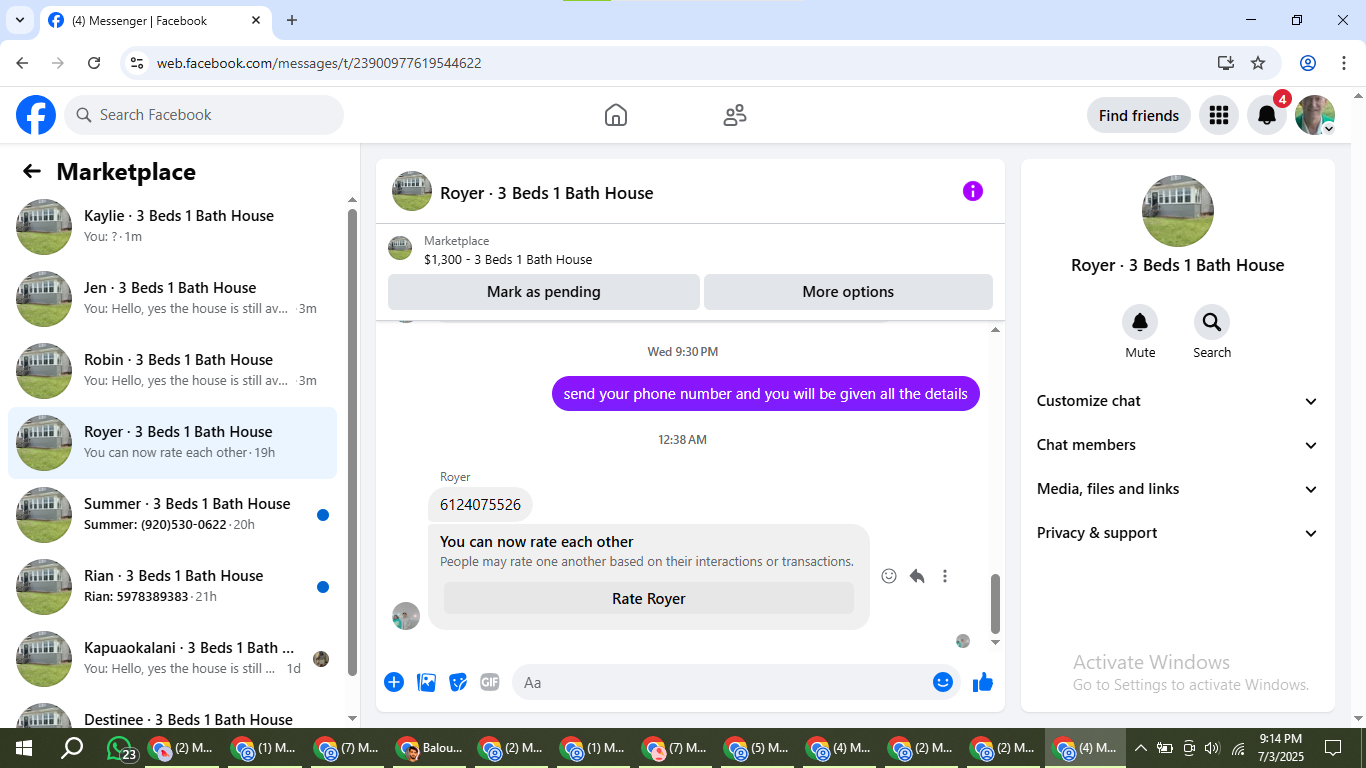Click the Rate Royer button
This screenshot has width=1366, height=768.
coord(649,599)
